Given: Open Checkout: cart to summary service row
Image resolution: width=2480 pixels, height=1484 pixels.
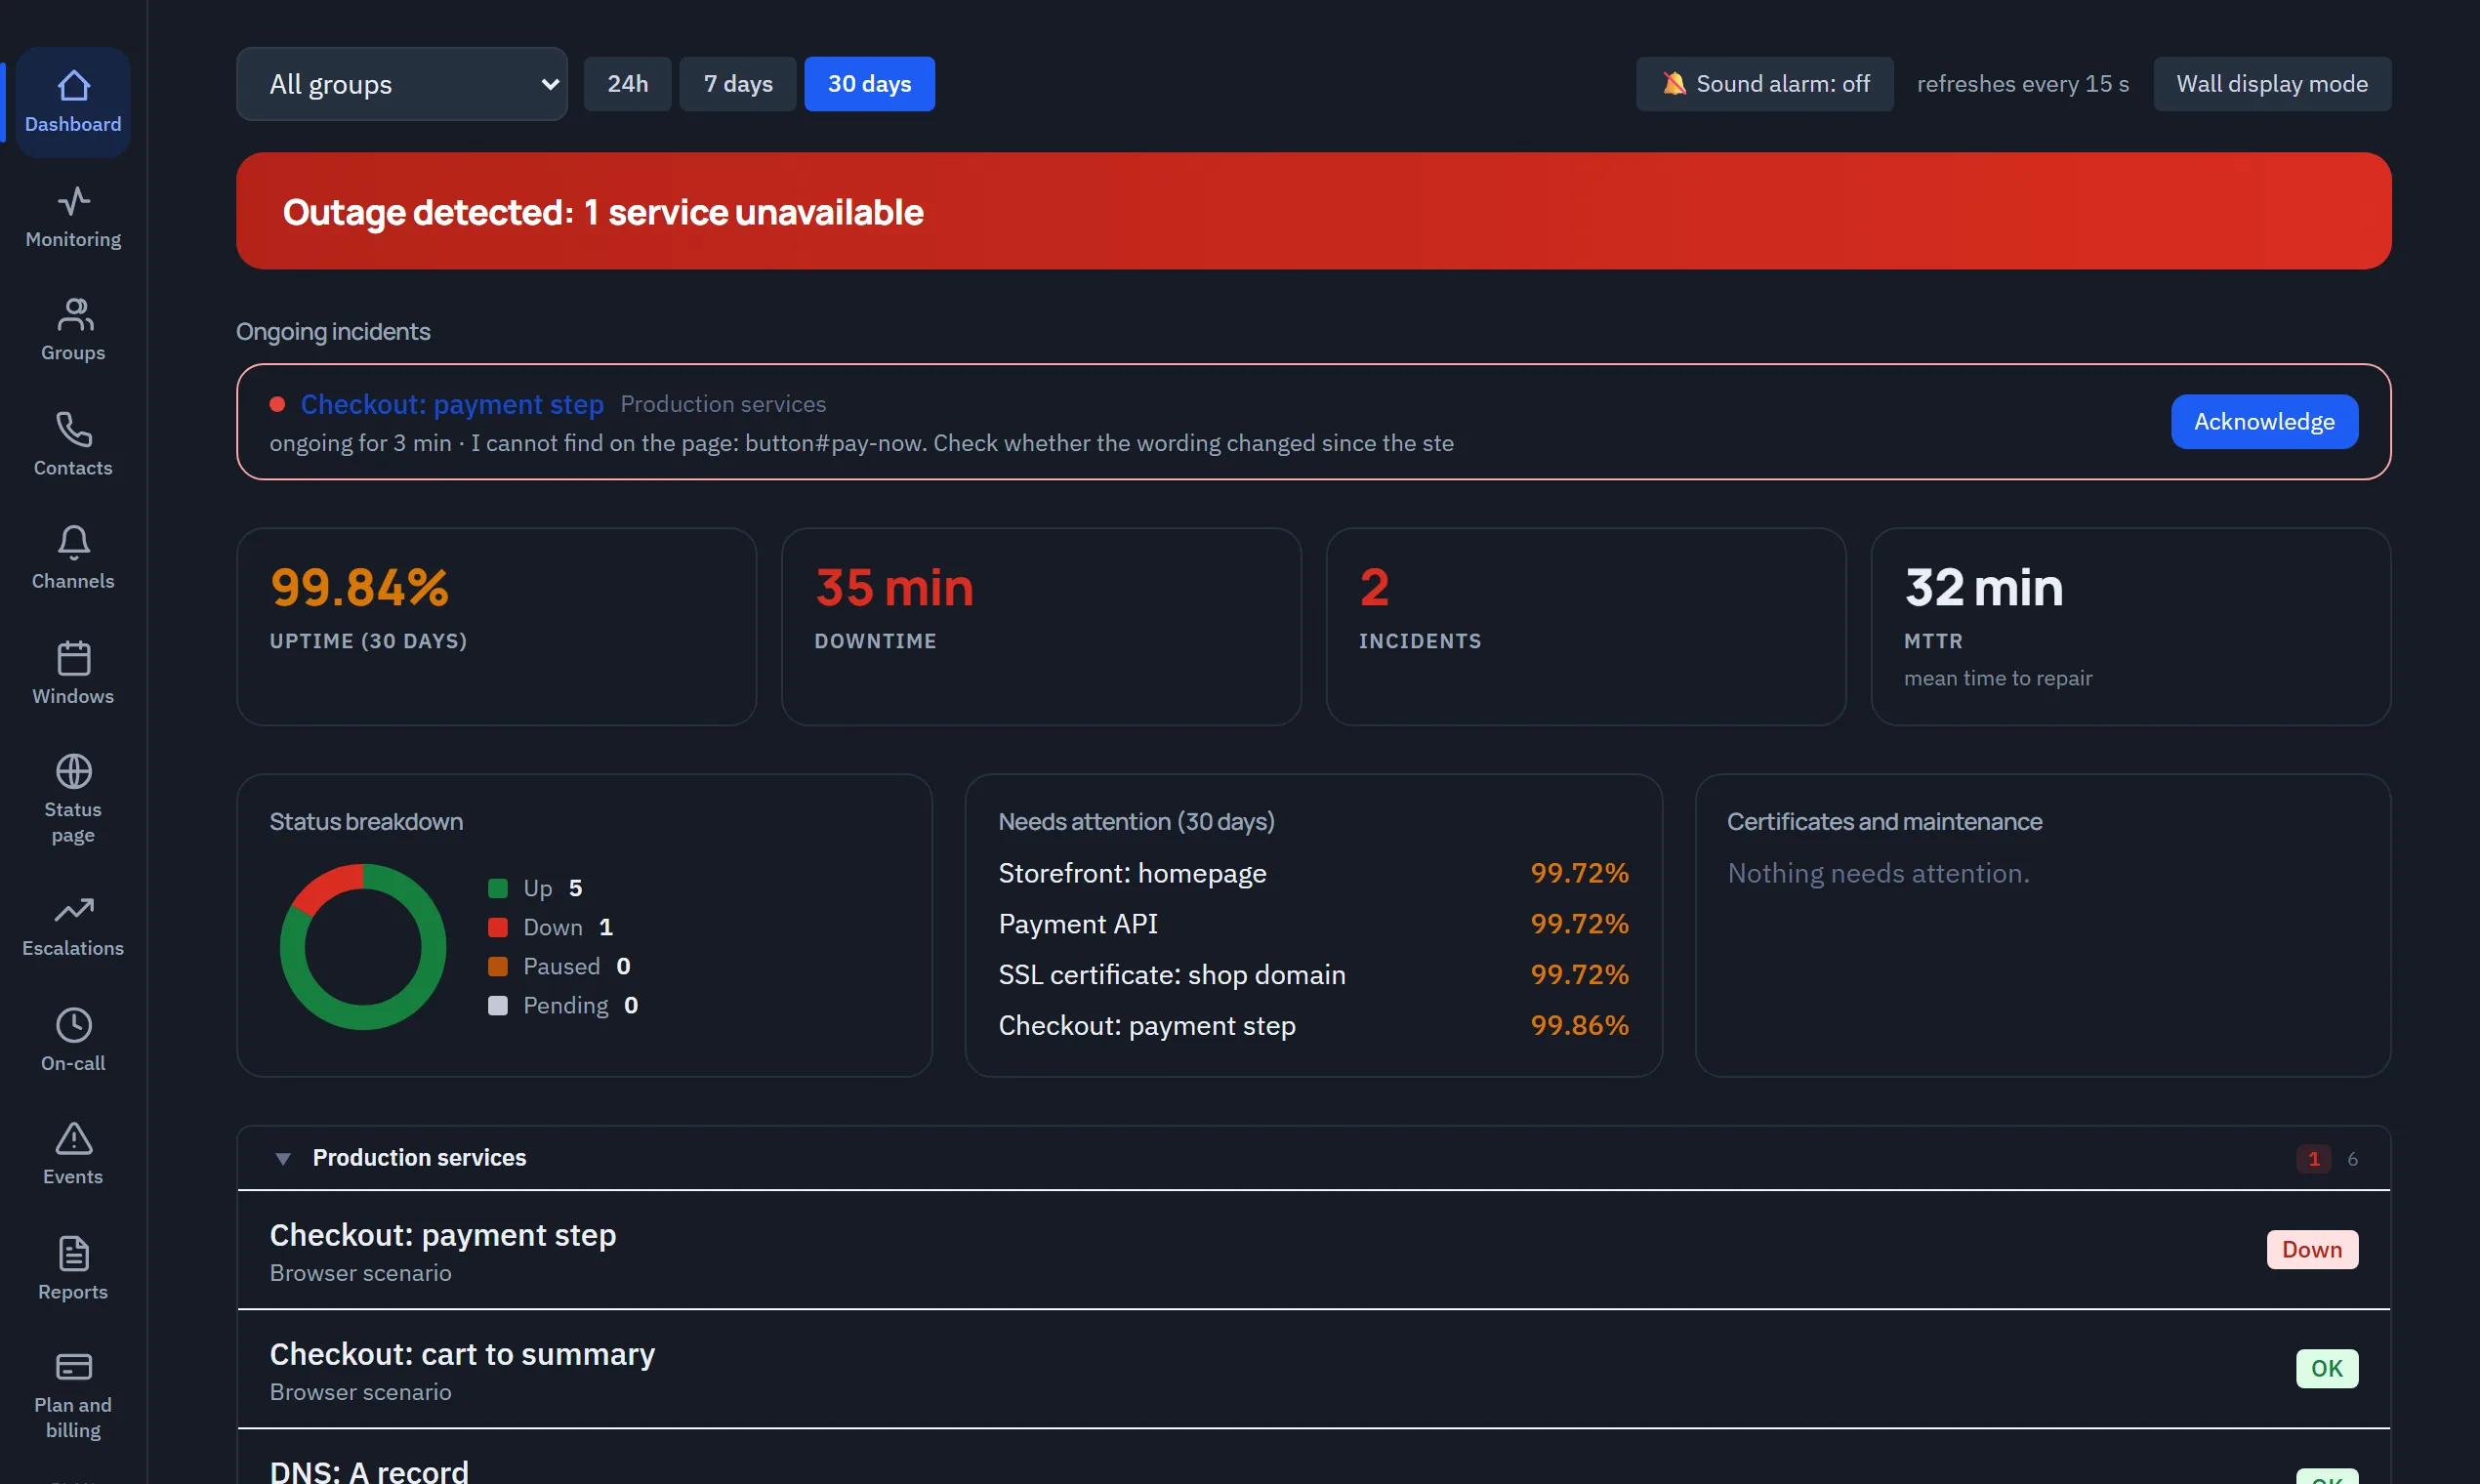Looking at the screenshot, I should pos(1313,1369).
